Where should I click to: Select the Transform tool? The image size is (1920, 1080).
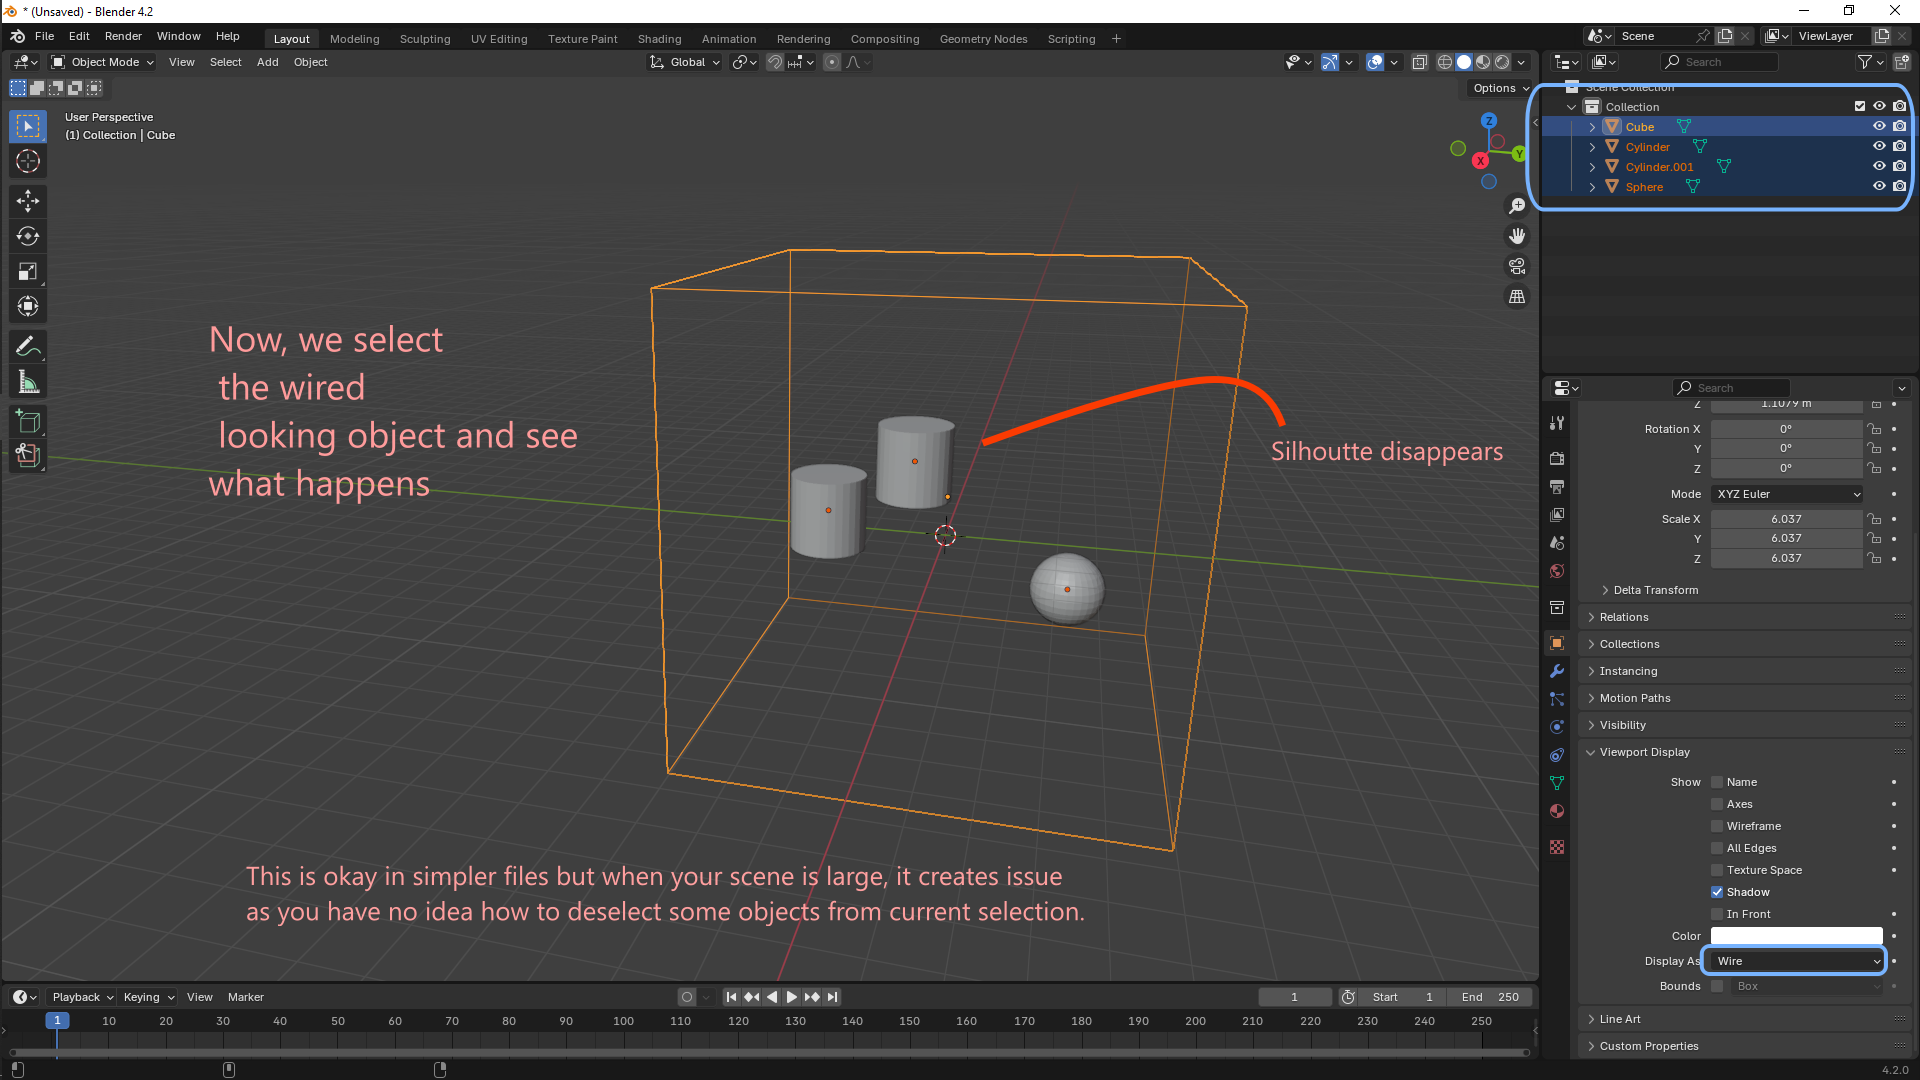[28, 306]
